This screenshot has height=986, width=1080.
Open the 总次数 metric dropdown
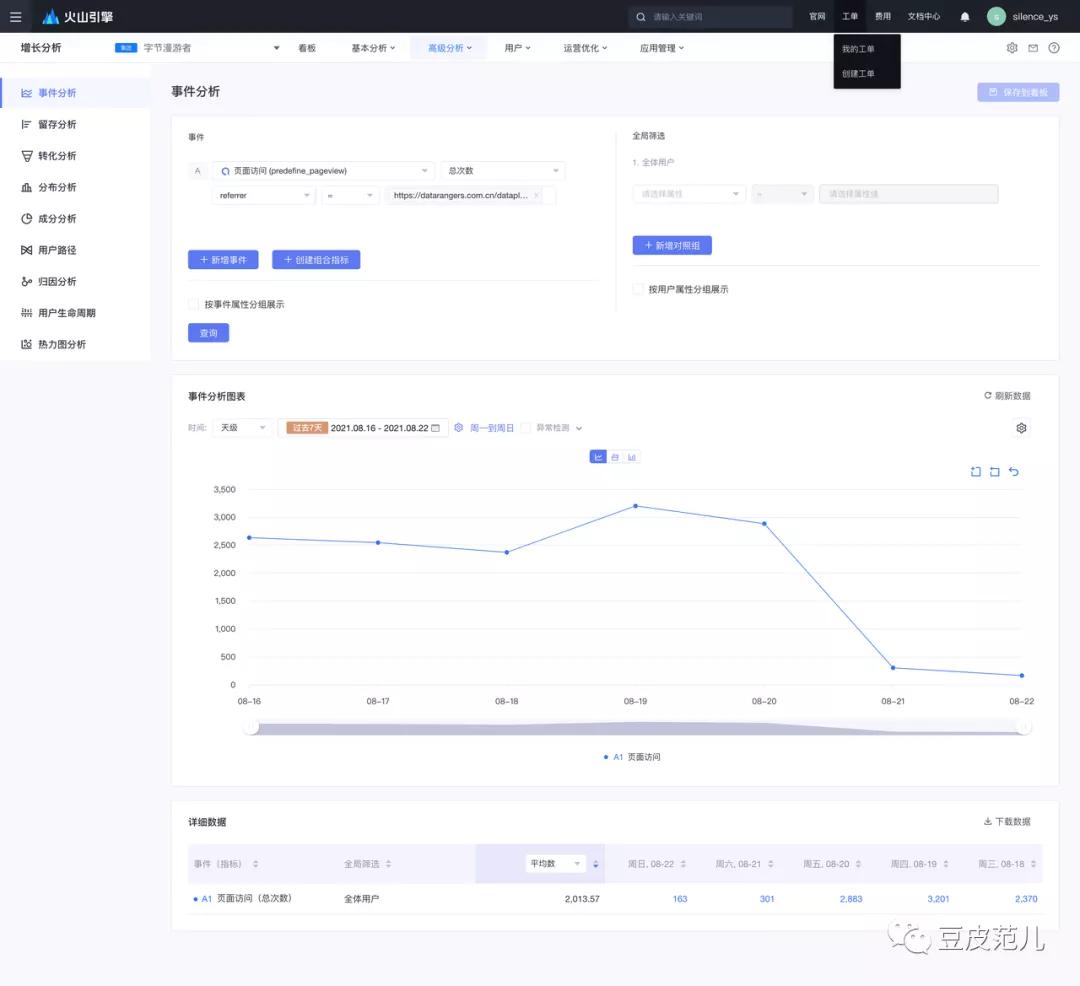[502, 171]
